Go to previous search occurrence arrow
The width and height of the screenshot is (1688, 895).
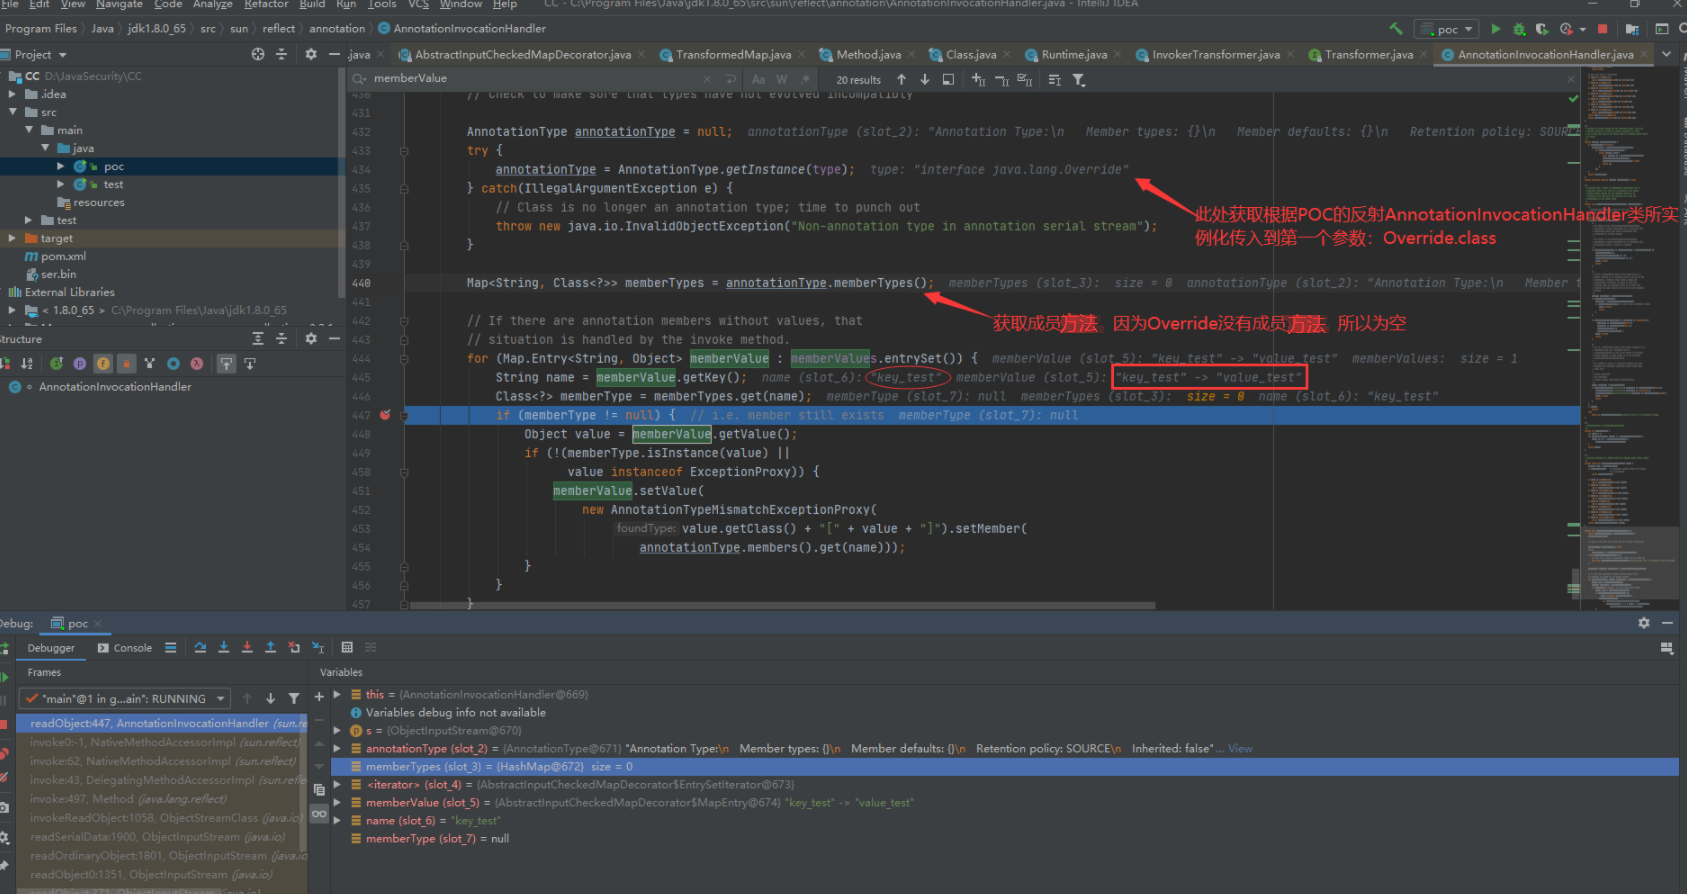pos(902,79)
